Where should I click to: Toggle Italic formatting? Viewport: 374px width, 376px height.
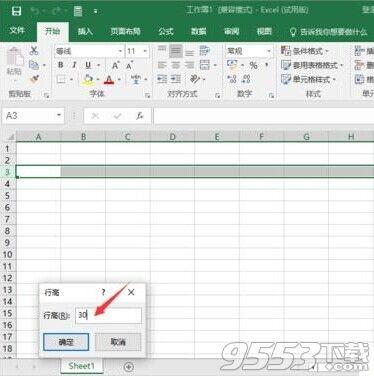(74, 65)
